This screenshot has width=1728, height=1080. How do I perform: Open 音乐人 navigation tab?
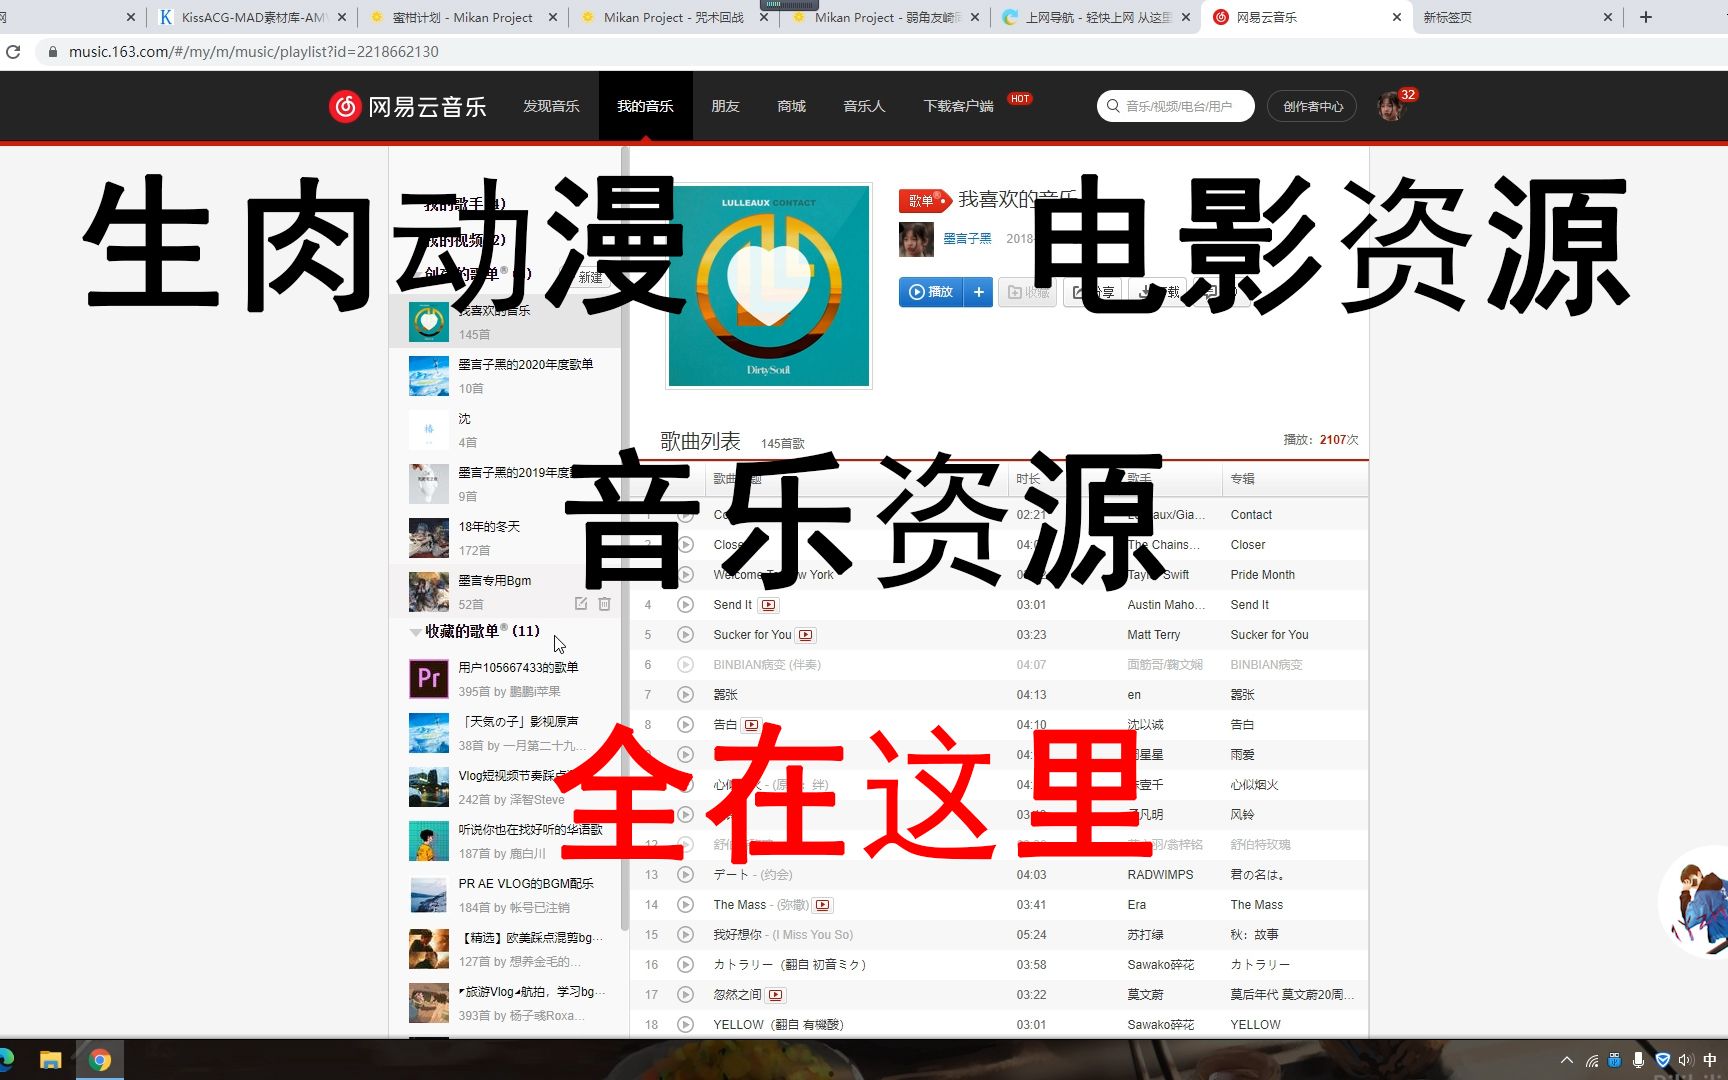pos(864,106)
